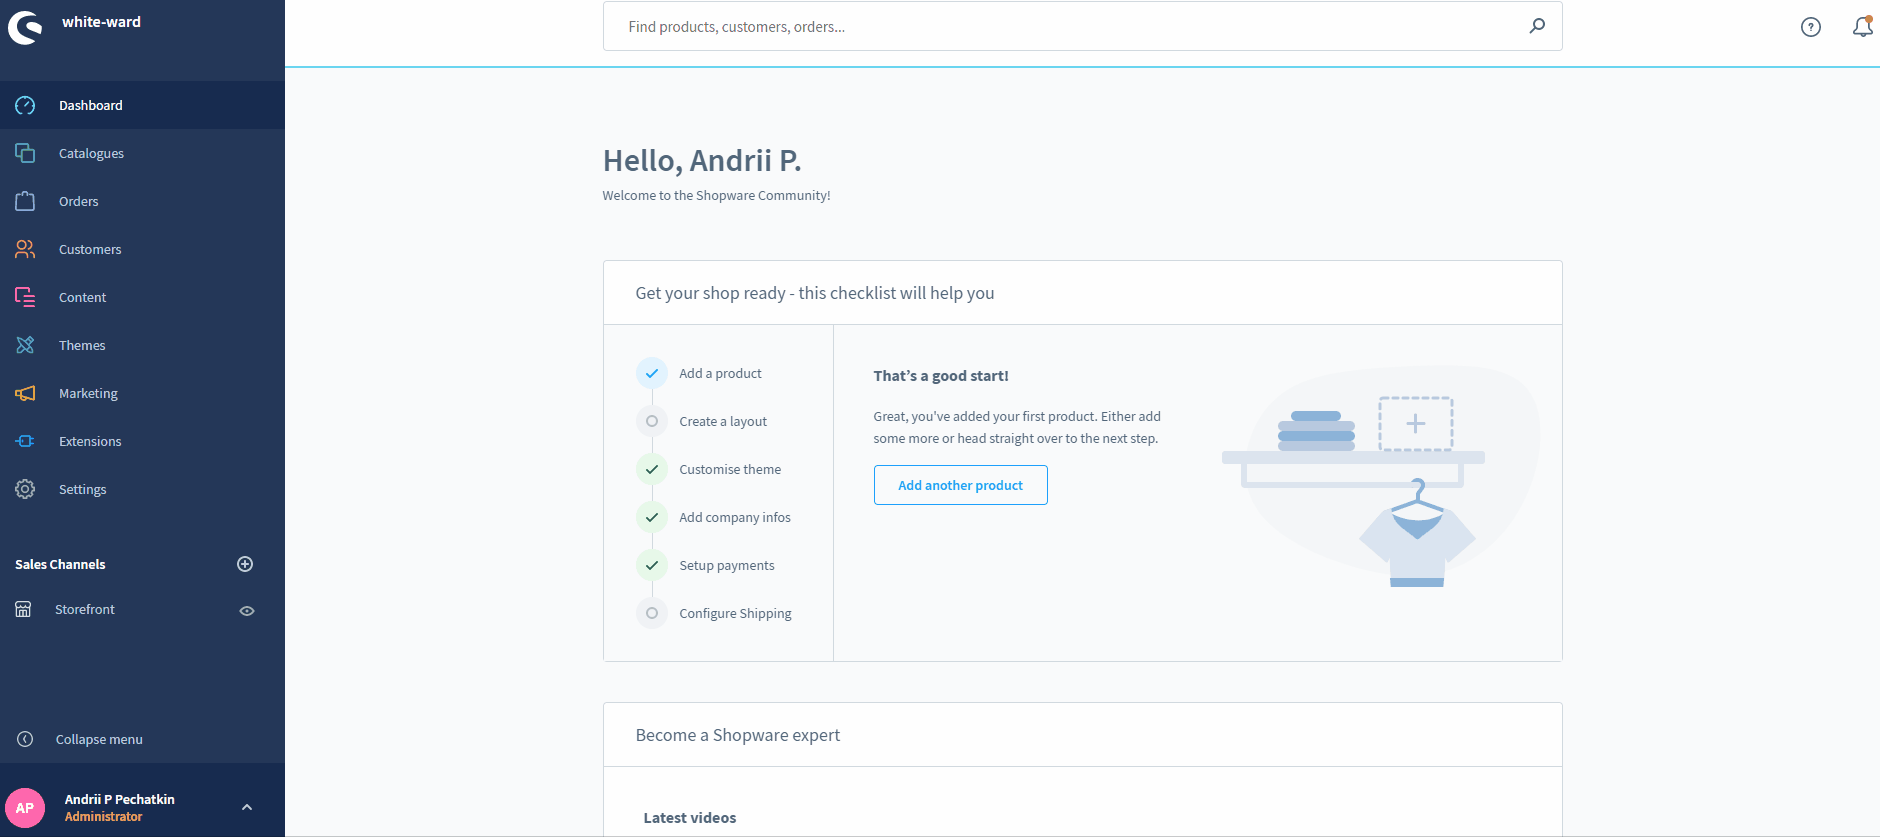Select the Configure Shipping checklist step
Viewport: 1880px width, 837px height.
pyautogui.click(x=735, y=613)
